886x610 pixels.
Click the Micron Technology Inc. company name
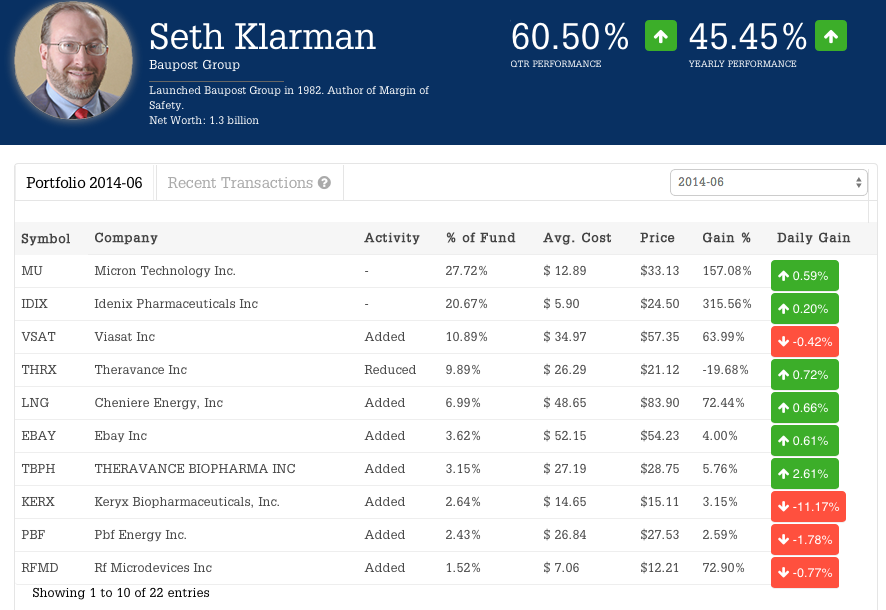(x=165, y=271)
